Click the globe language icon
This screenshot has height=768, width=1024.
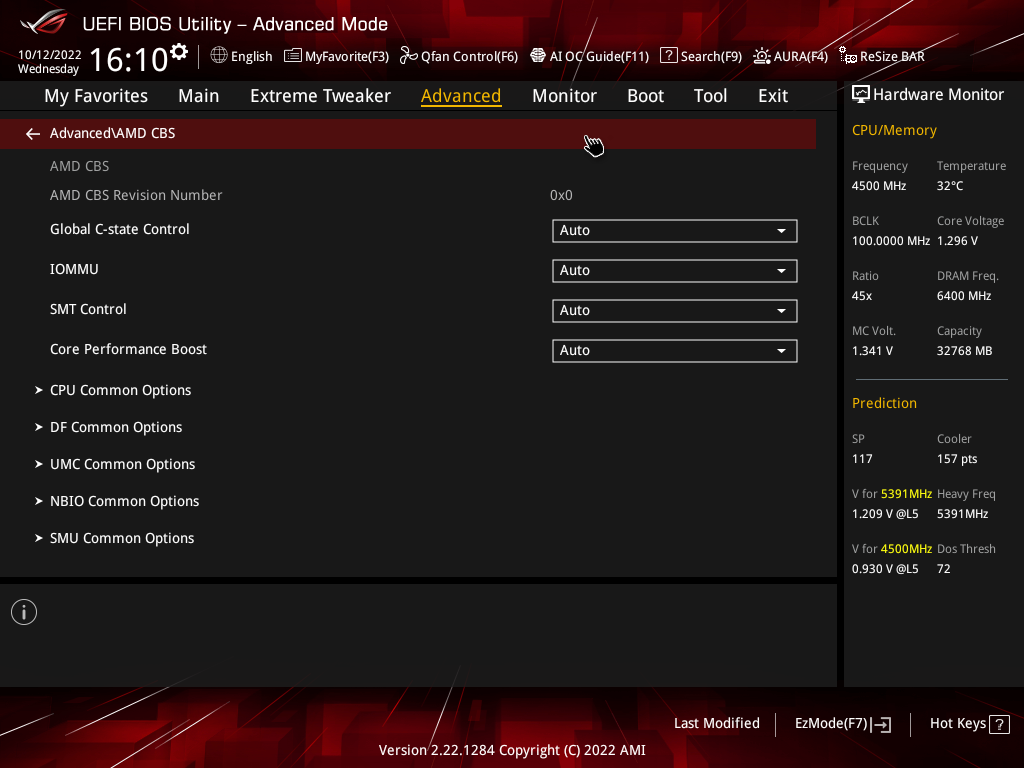tap(219, 56)
